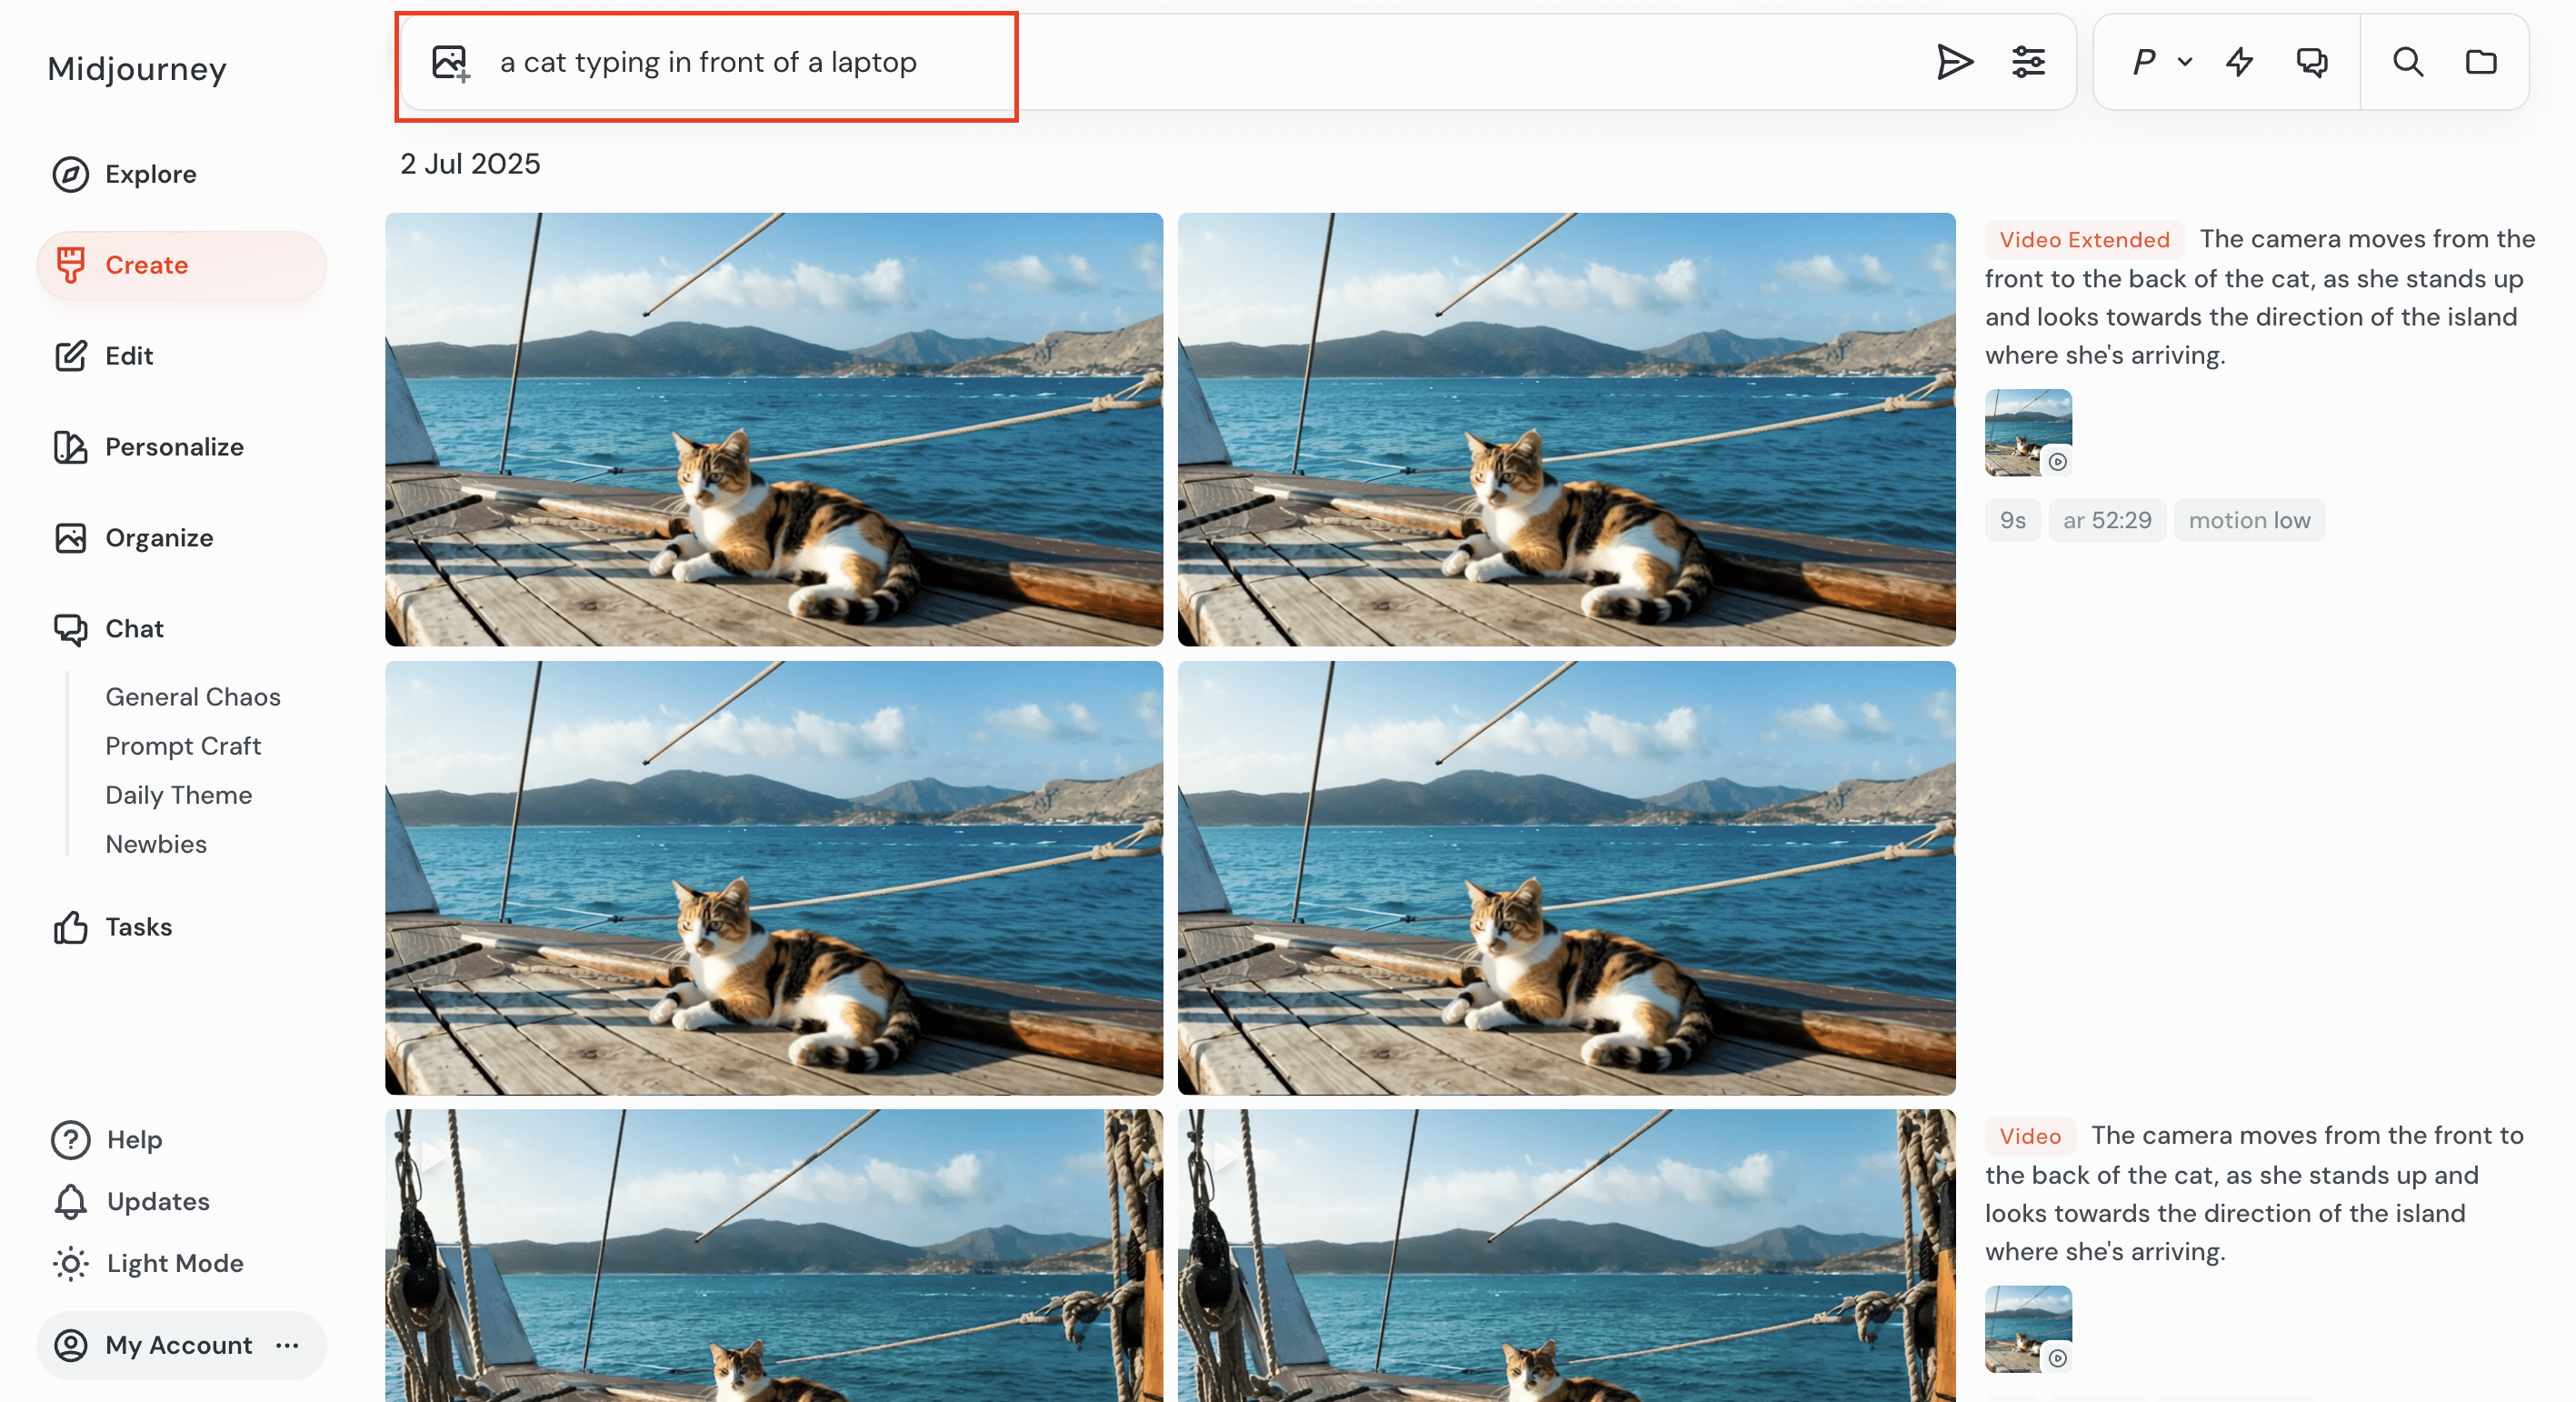The height and width of the screenshot is (1402, 2576).
Task: Toggle Light Mode in the sidebar
Action: tap(148, 1264)
